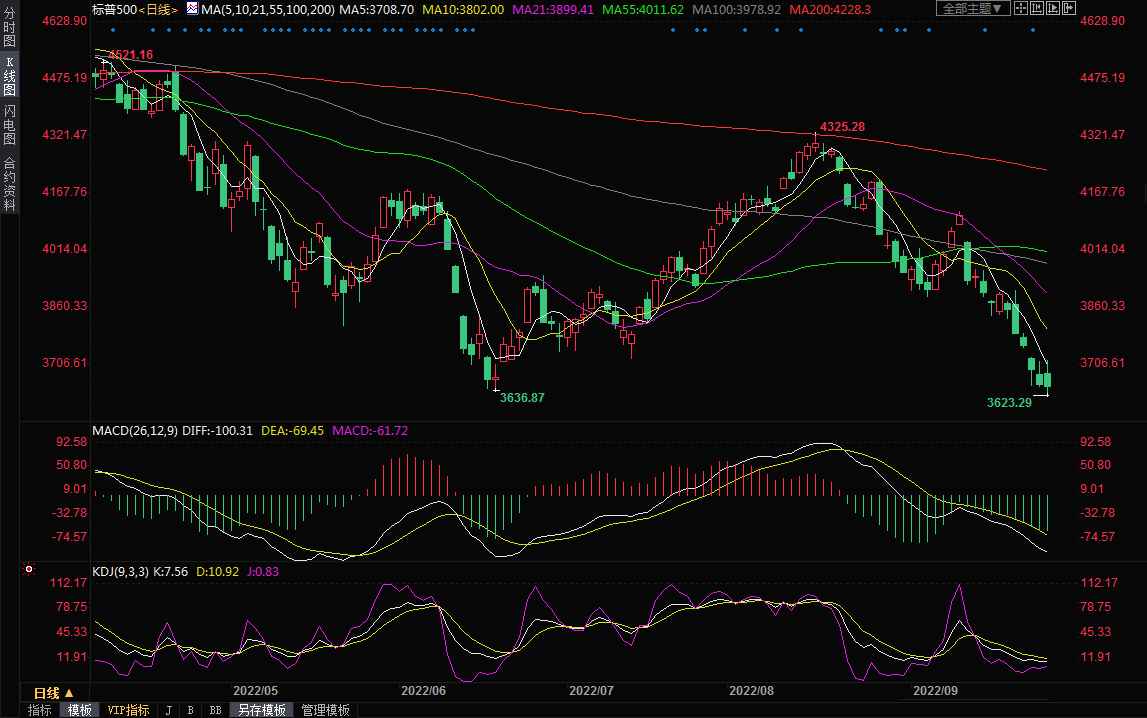Click the 另存模板 button
Viewport: 1147px width, 718px height.
point(260,710)
